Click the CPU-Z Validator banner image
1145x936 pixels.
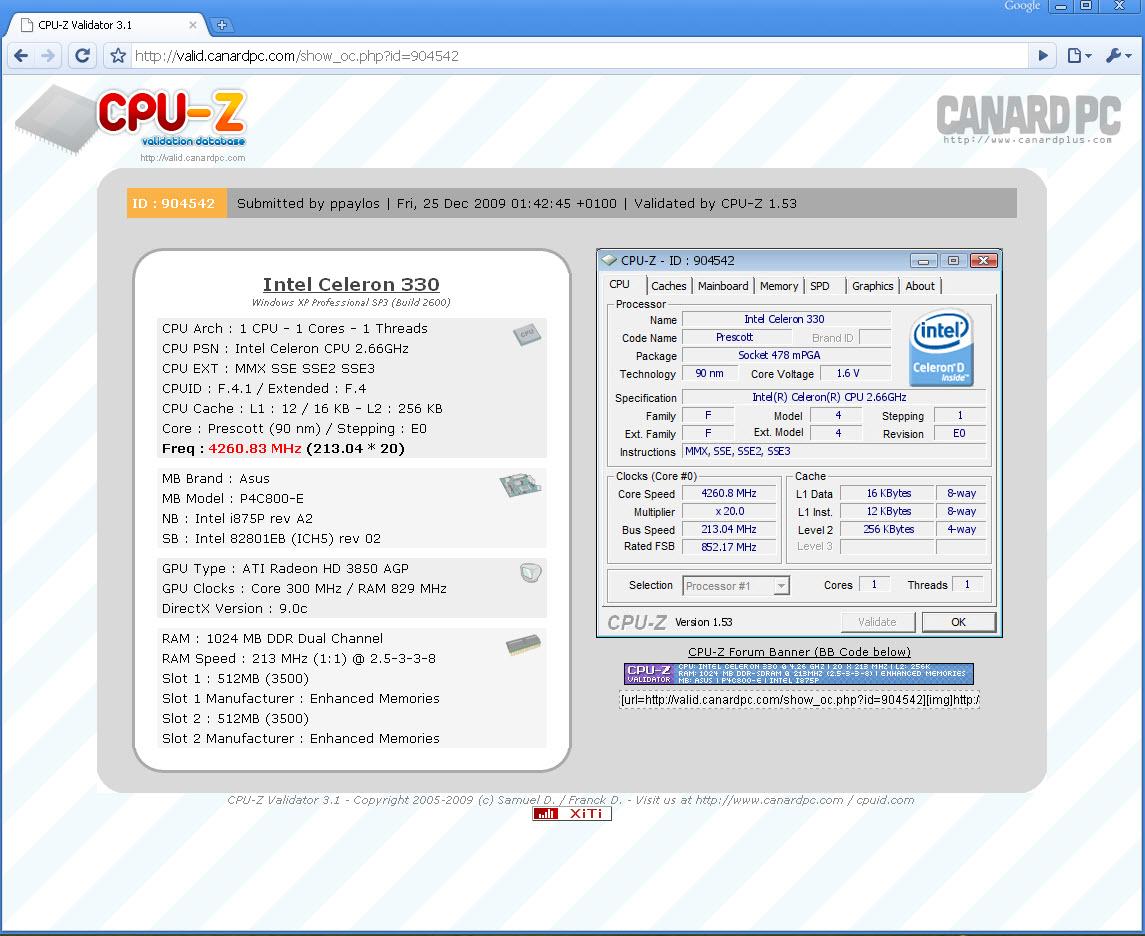799,673
